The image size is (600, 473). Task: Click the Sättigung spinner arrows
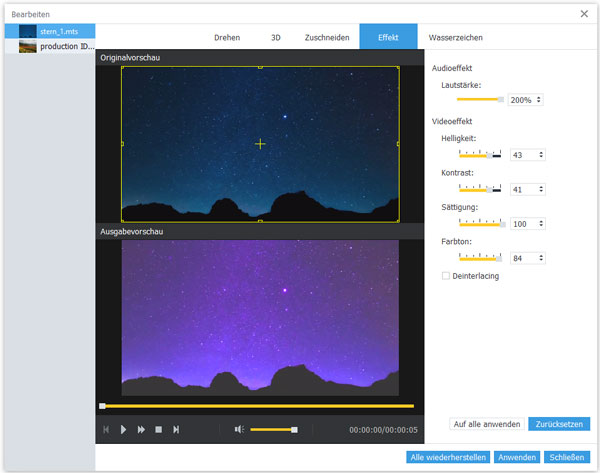pos(541,223)
